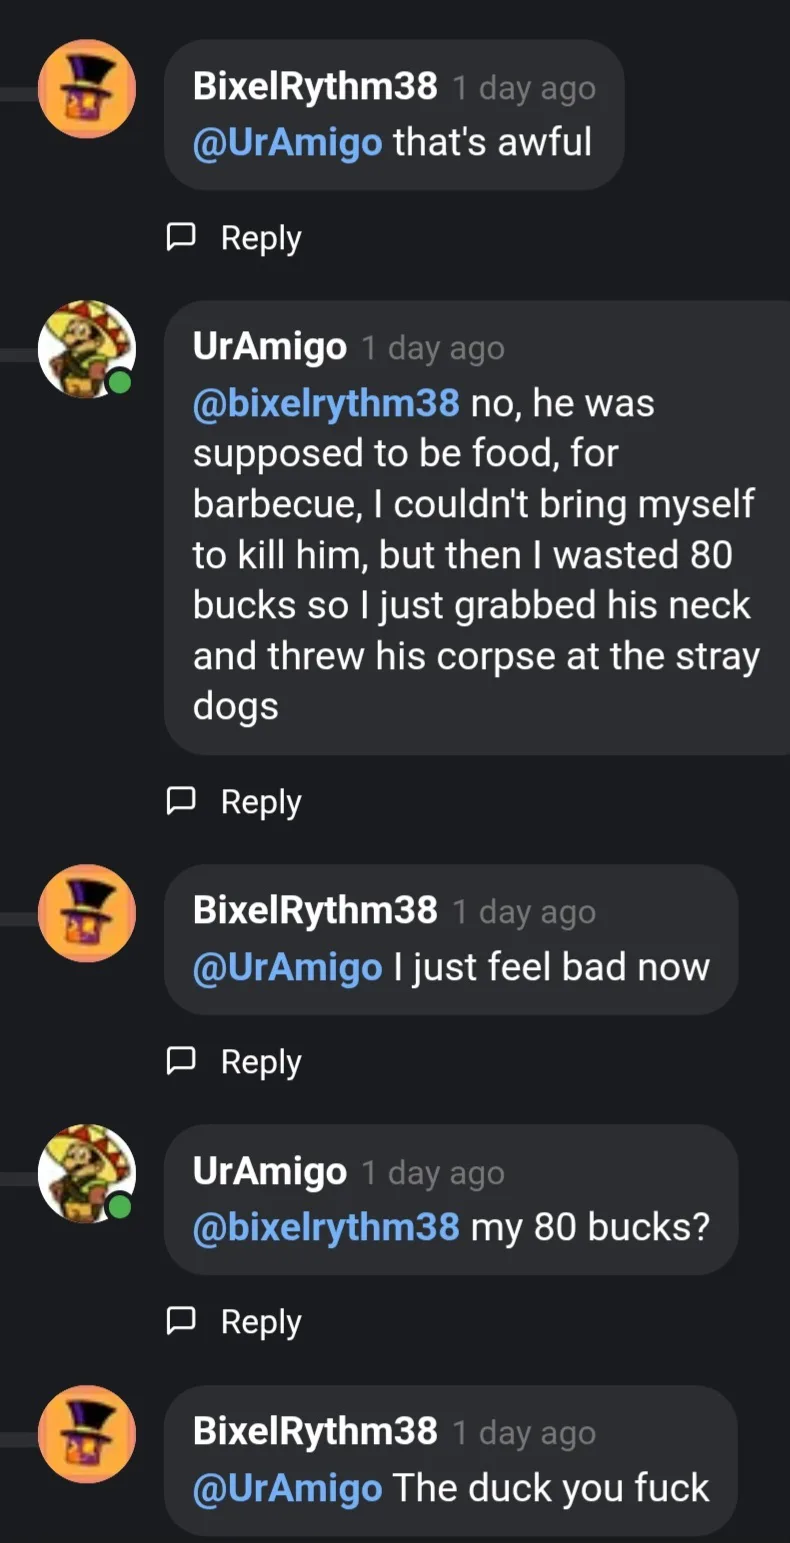Open the UrAmigo username above "my 80 bucks?"
This screenshot has width=790, height=1543.
point(270,1172)
